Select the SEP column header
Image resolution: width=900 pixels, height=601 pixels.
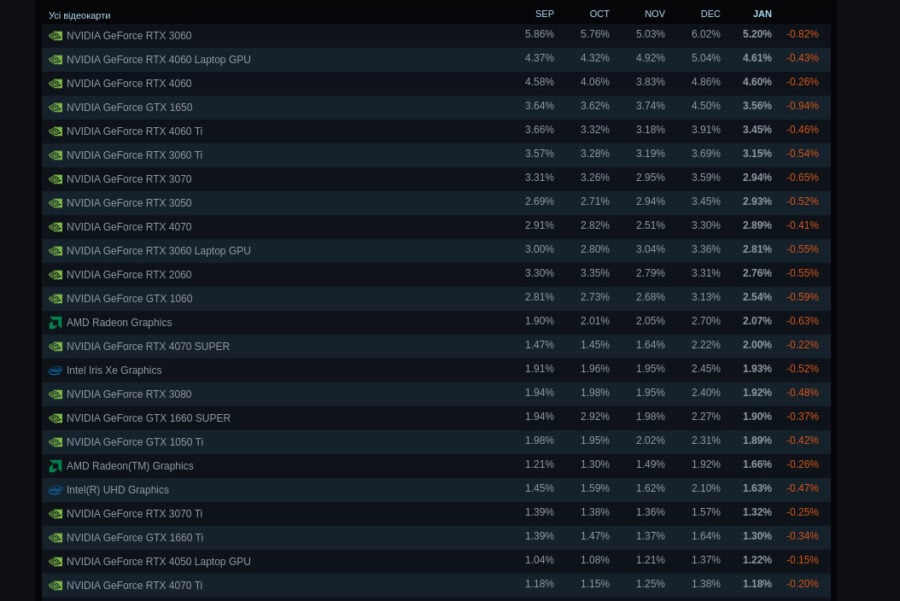point(544,14)
